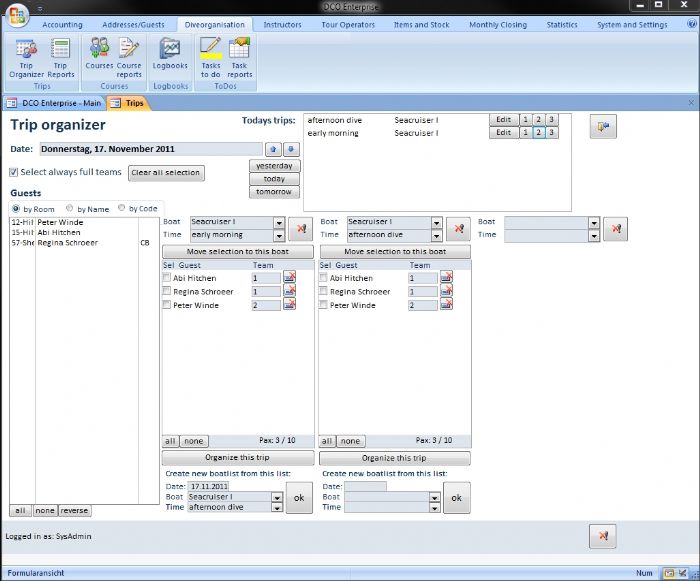Viewport: 700px width, 581px height.
Task: Select the by Code radio button
Action: pyautogui.click(x=121, y=208)
